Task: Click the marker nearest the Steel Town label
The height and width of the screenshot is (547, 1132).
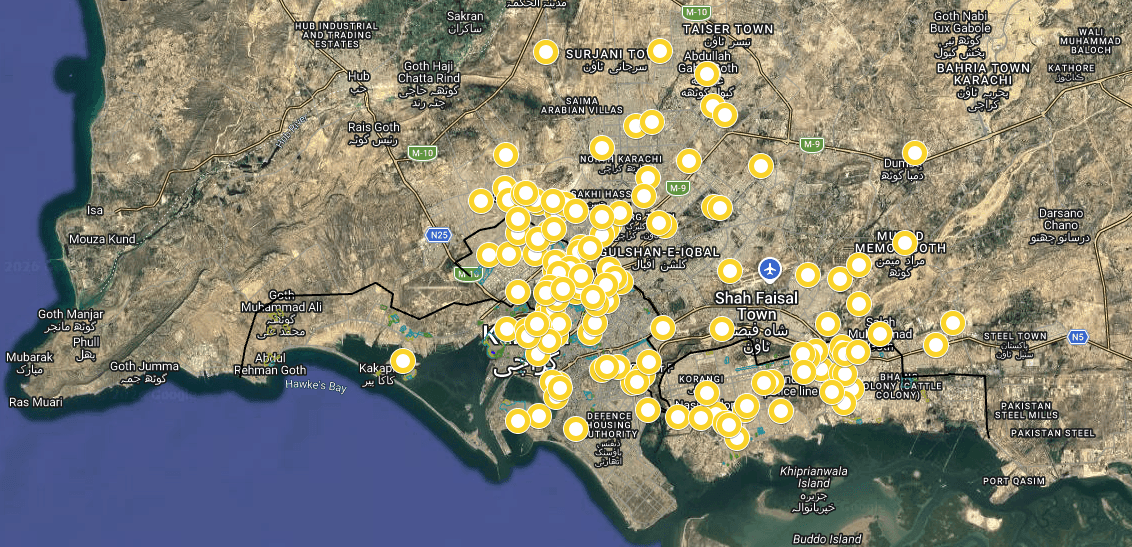Action: 953,323
